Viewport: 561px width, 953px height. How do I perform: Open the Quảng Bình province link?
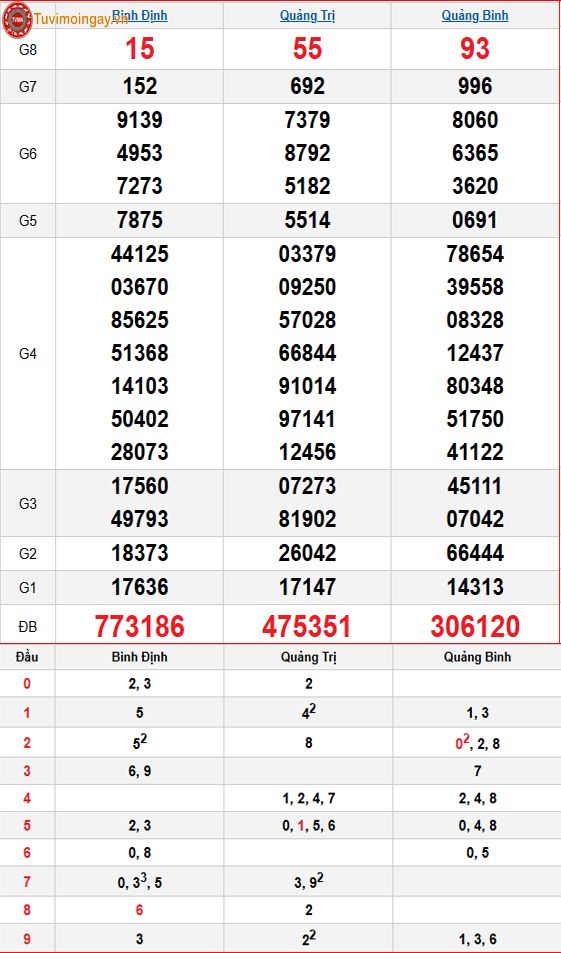tap(475, 16)
